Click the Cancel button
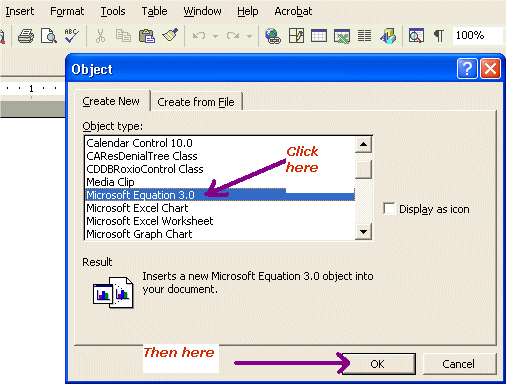506x386 pixels. pos(459,364)
